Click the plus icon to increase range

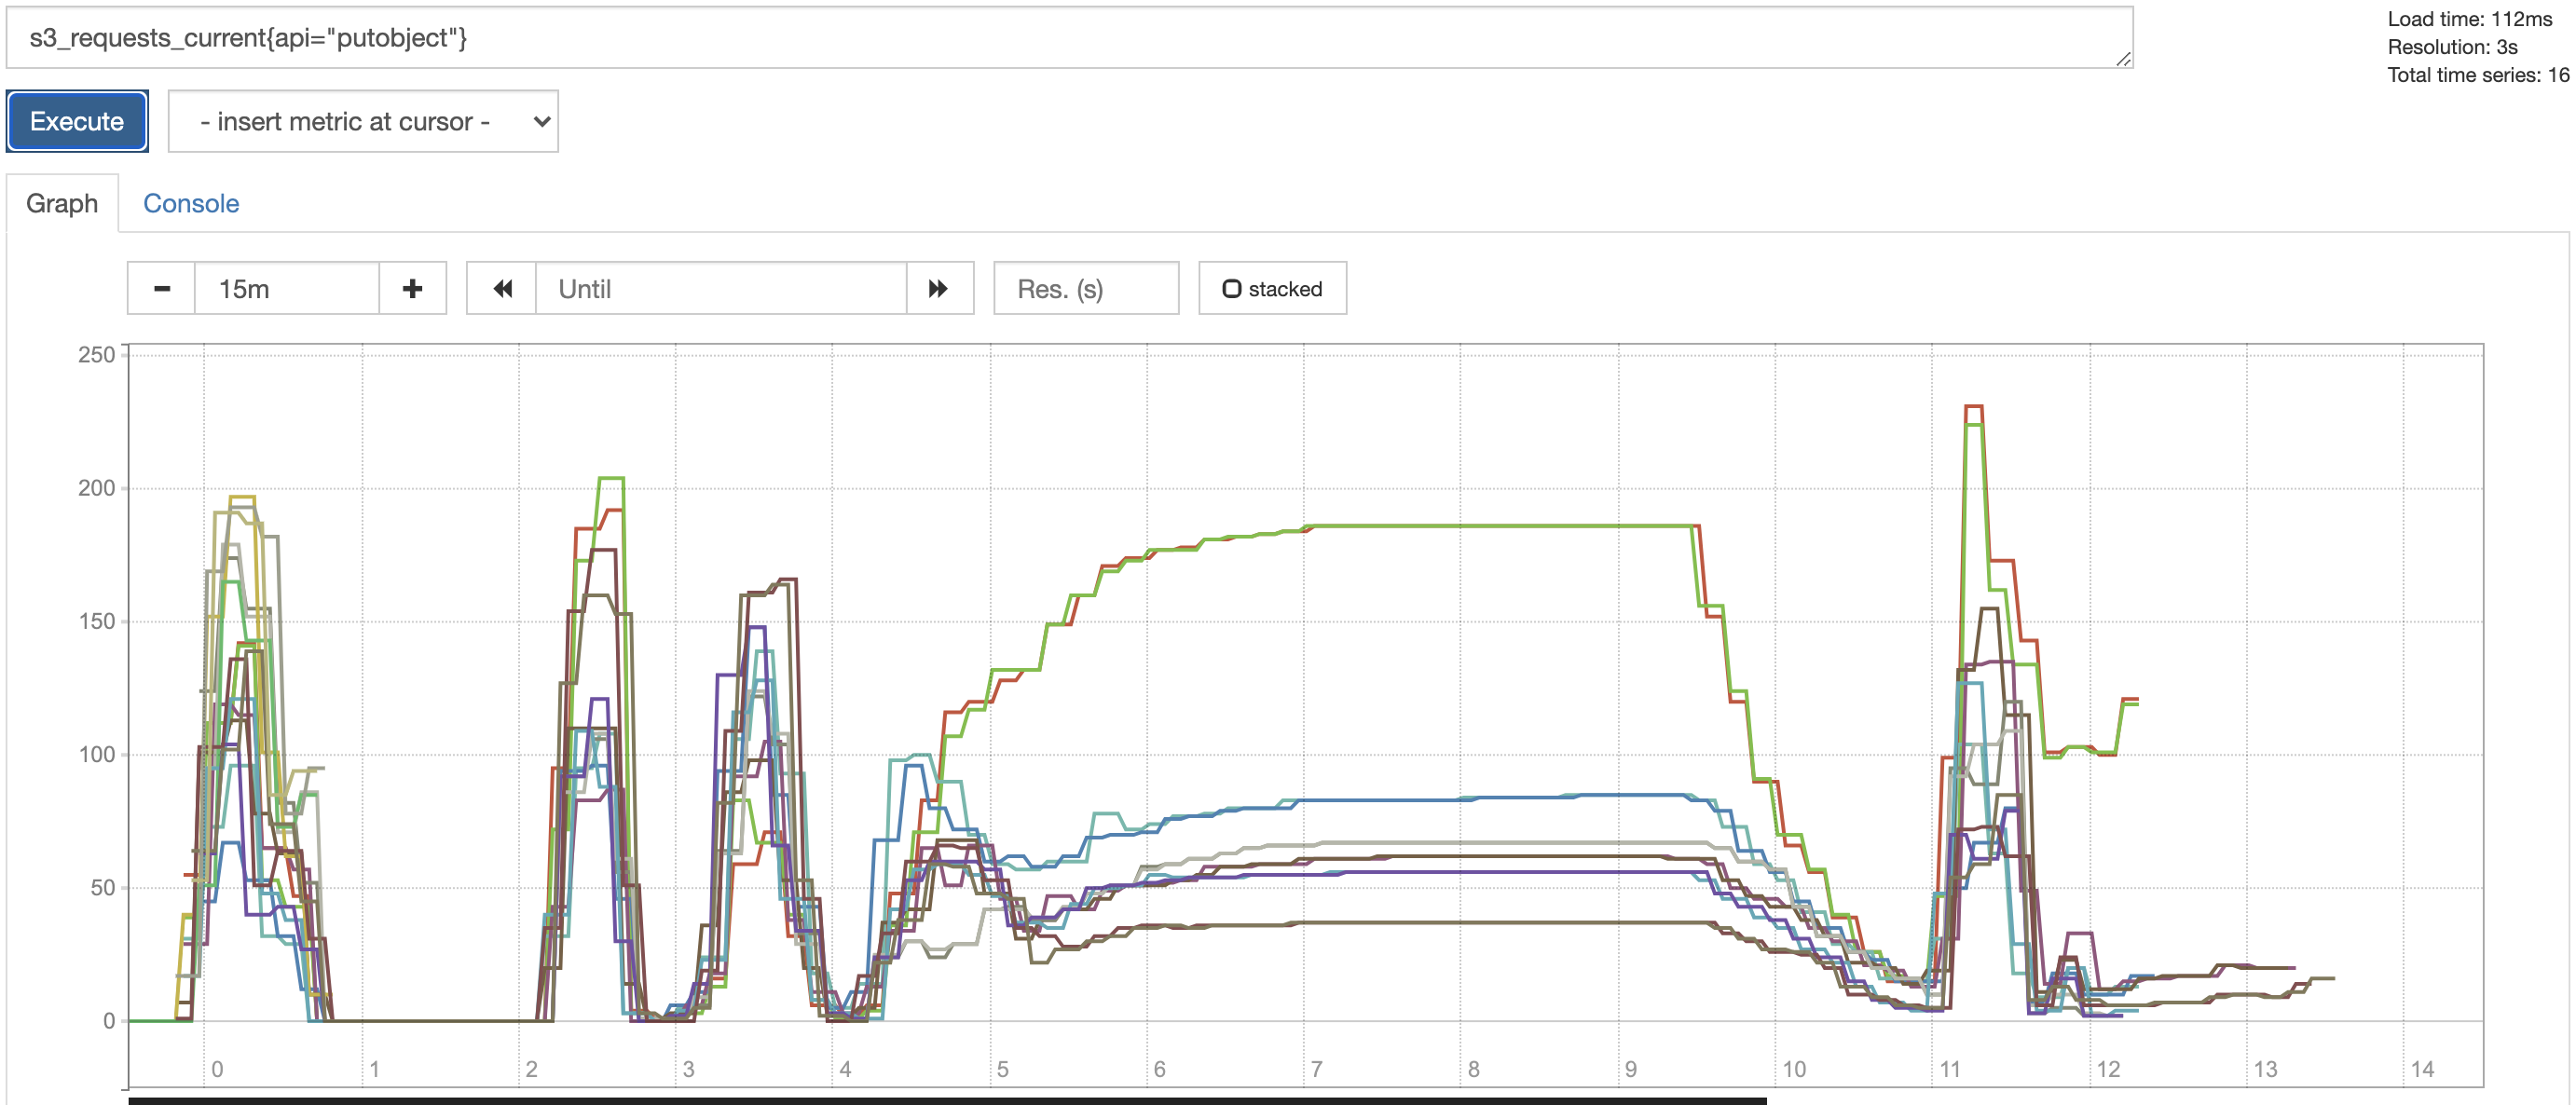point(412,289)
